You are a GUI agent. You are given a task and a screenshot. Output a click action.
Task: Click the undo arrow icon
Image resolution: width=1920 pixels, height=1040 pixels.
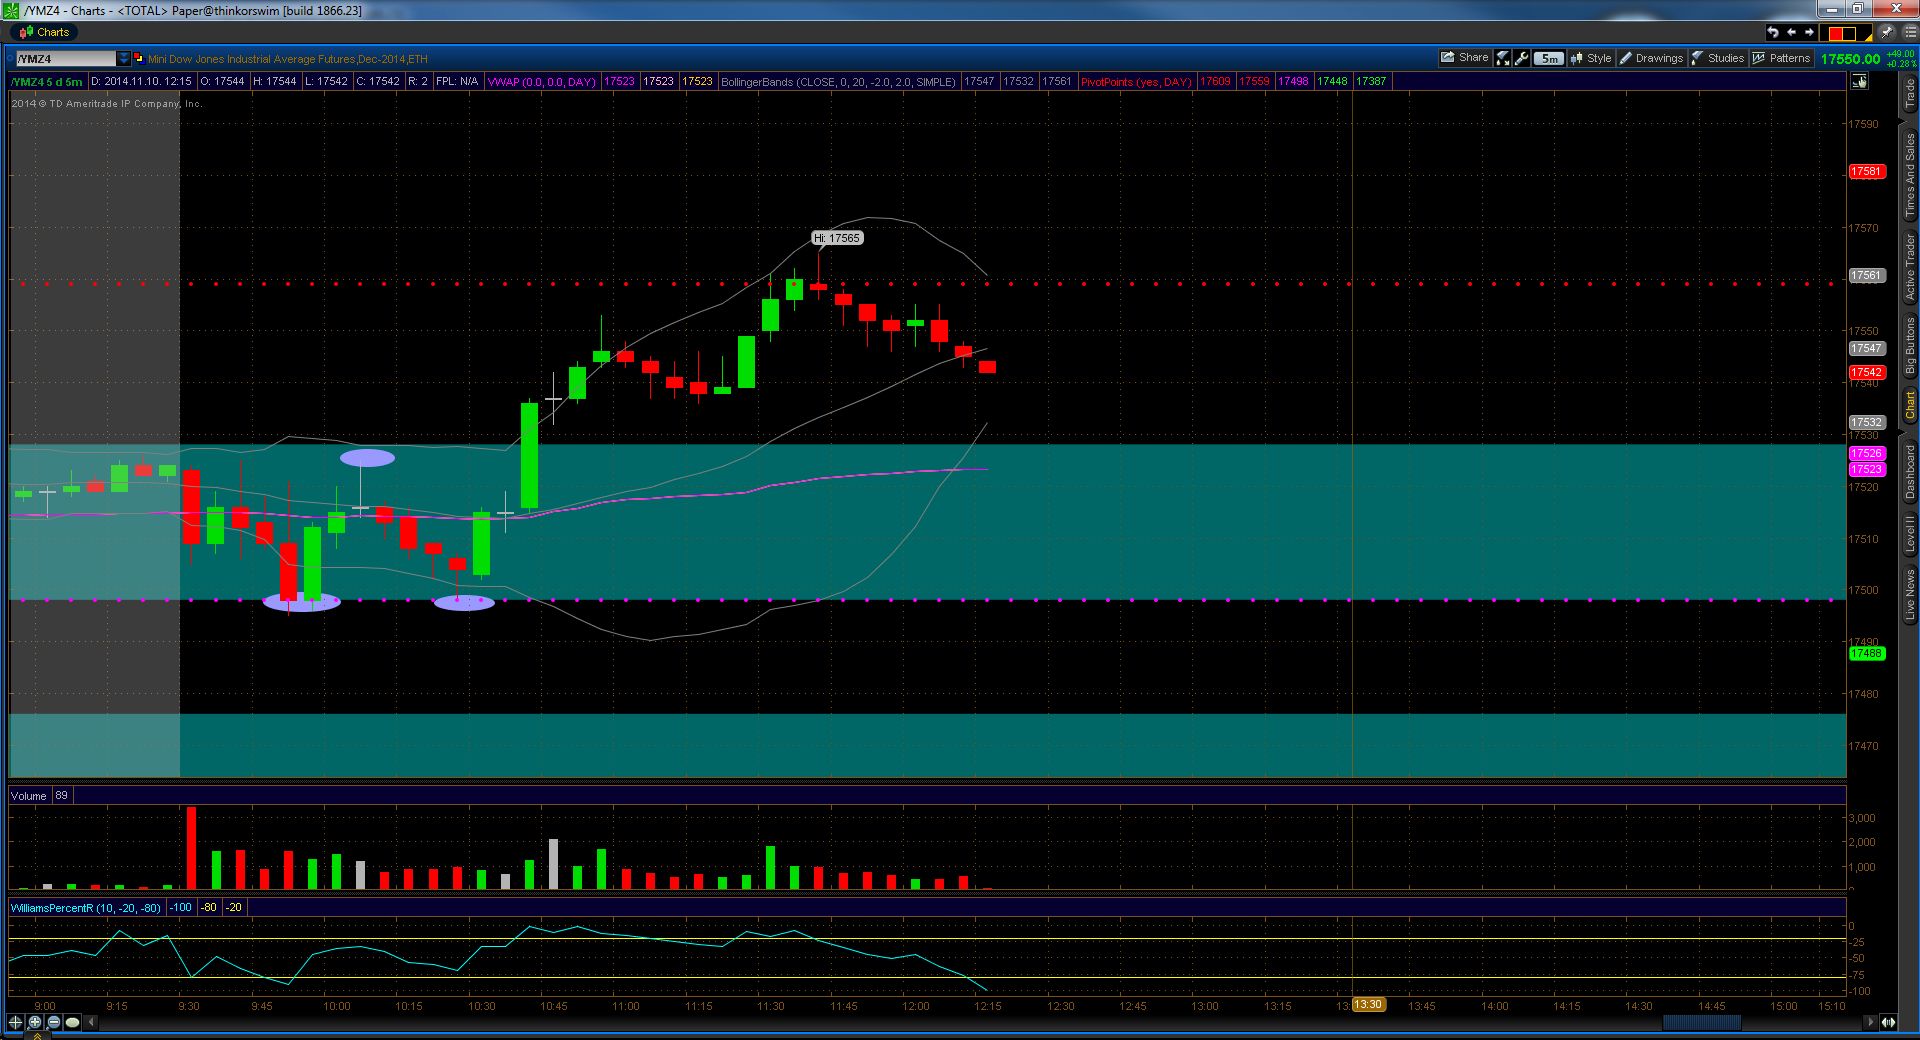pos(1773,32)
